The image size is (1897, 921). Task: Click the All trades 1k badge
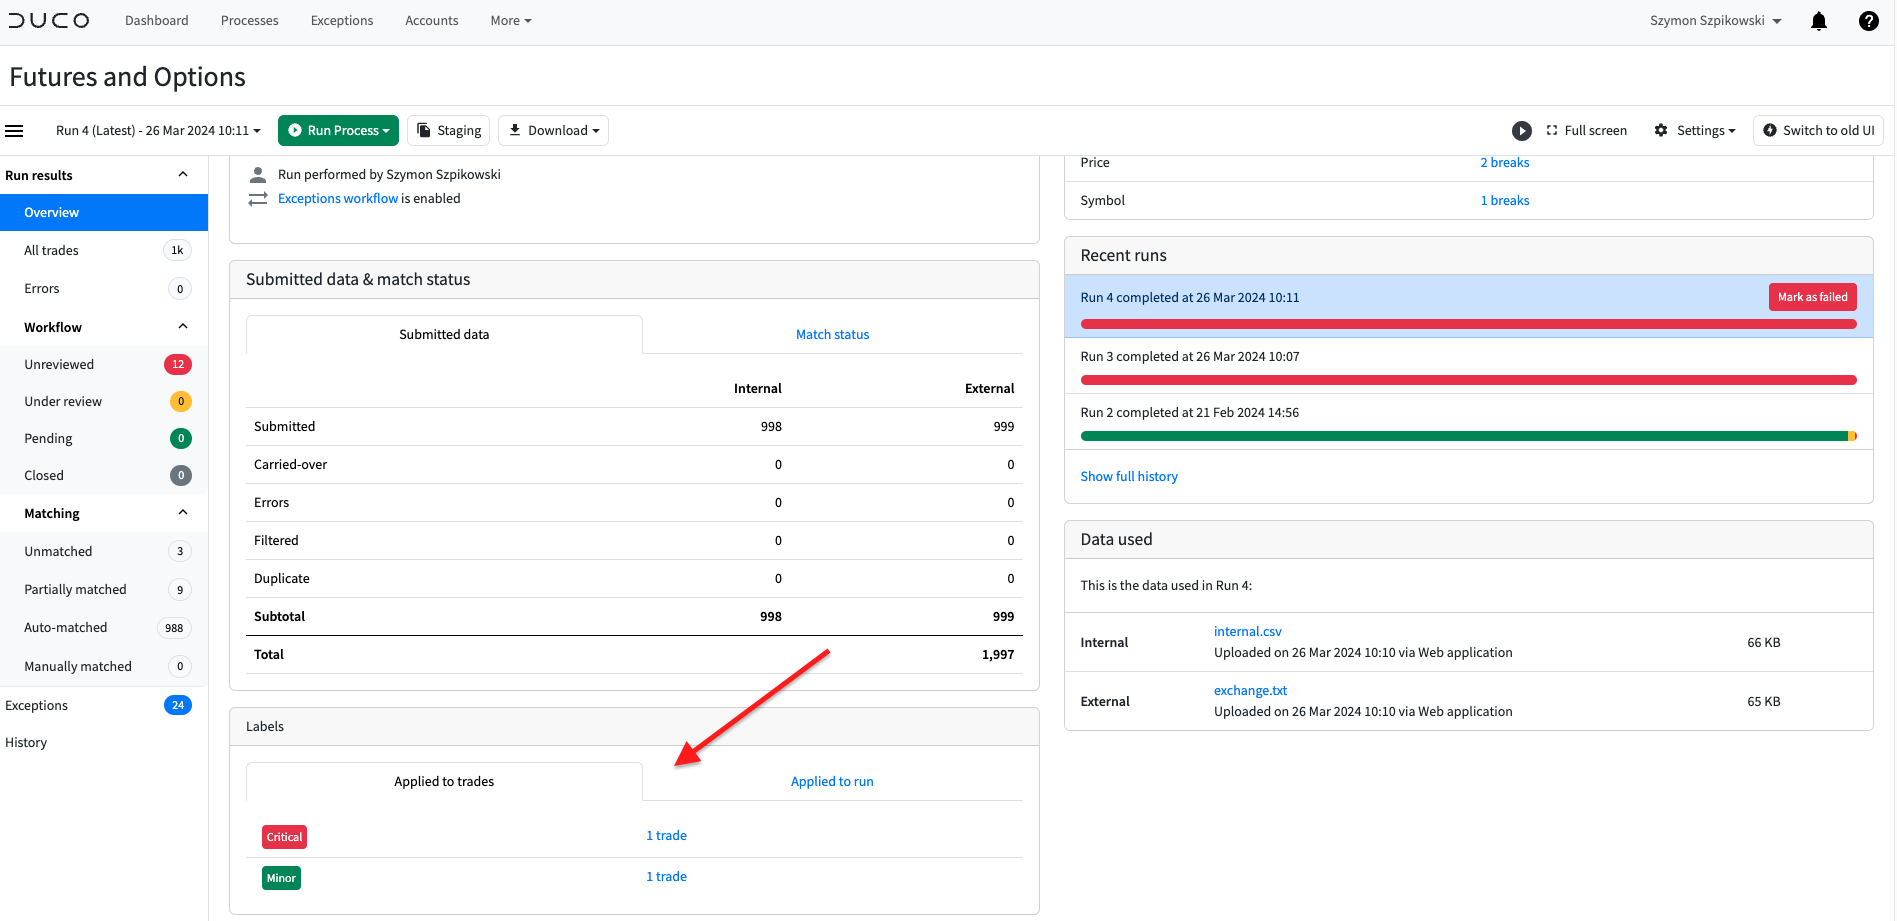coord(177,251)
